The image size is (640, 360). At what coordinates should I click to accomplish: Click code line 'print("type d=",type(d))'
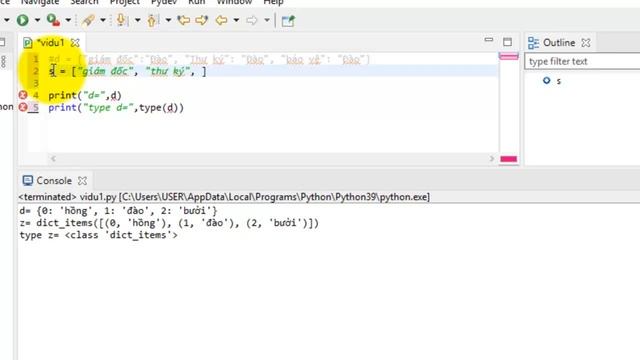(116, 108)
